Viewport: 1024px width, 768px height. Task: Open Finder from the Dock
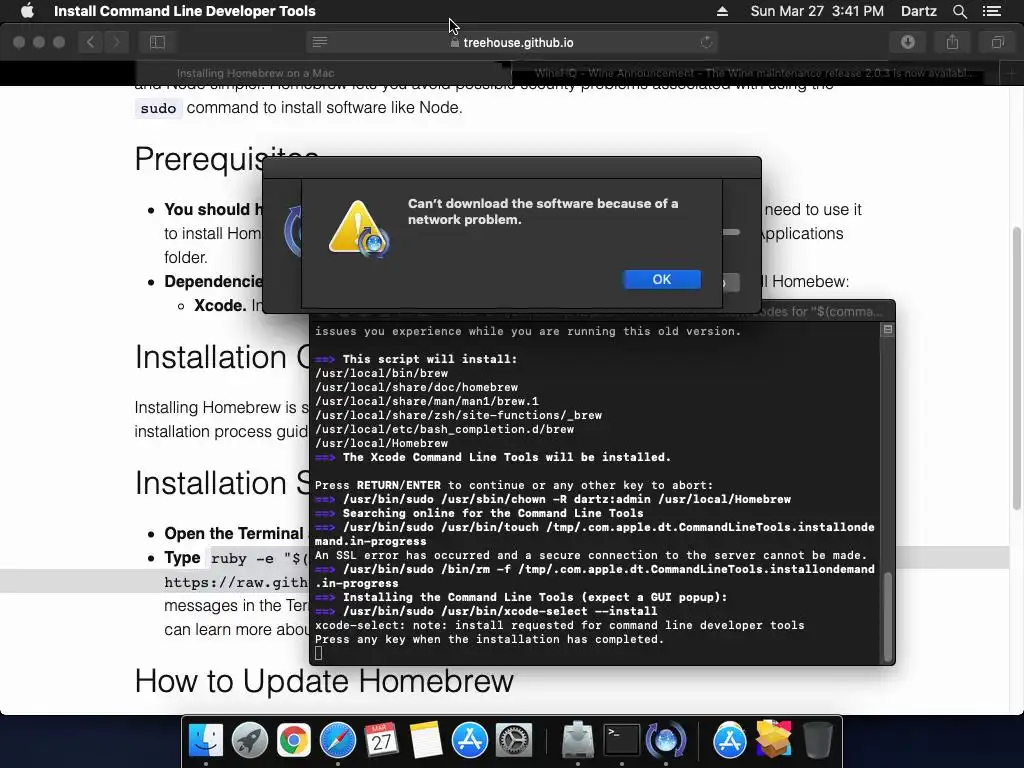(x=206, y=741)
